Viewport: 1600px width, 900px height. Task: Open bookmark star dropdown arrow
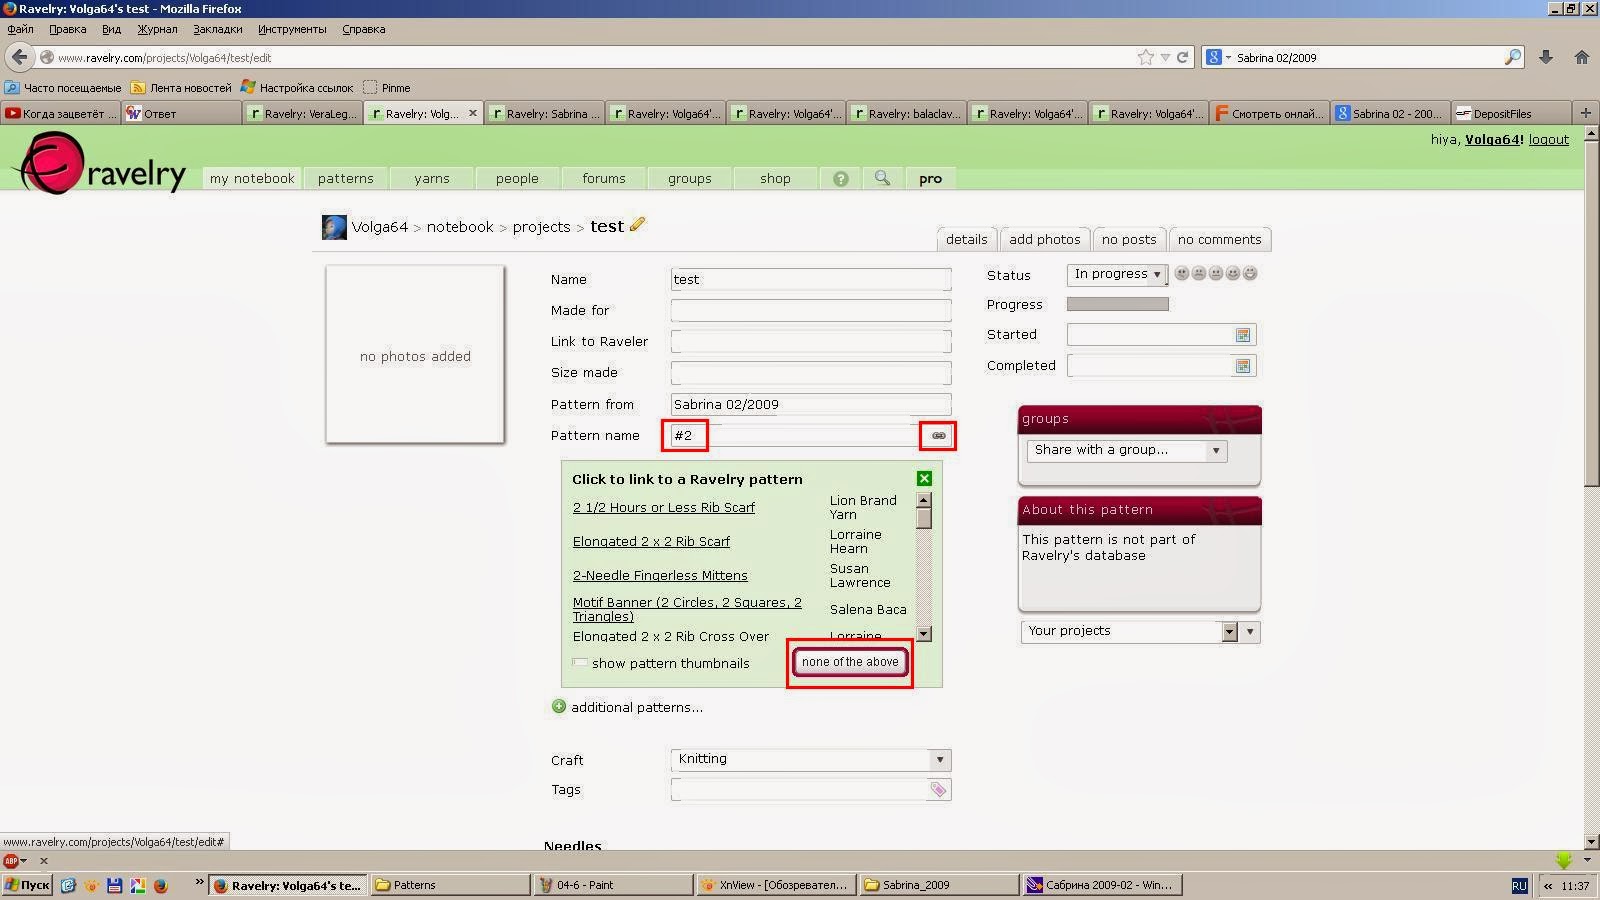pyautogui.click(x=1165, y=58)
